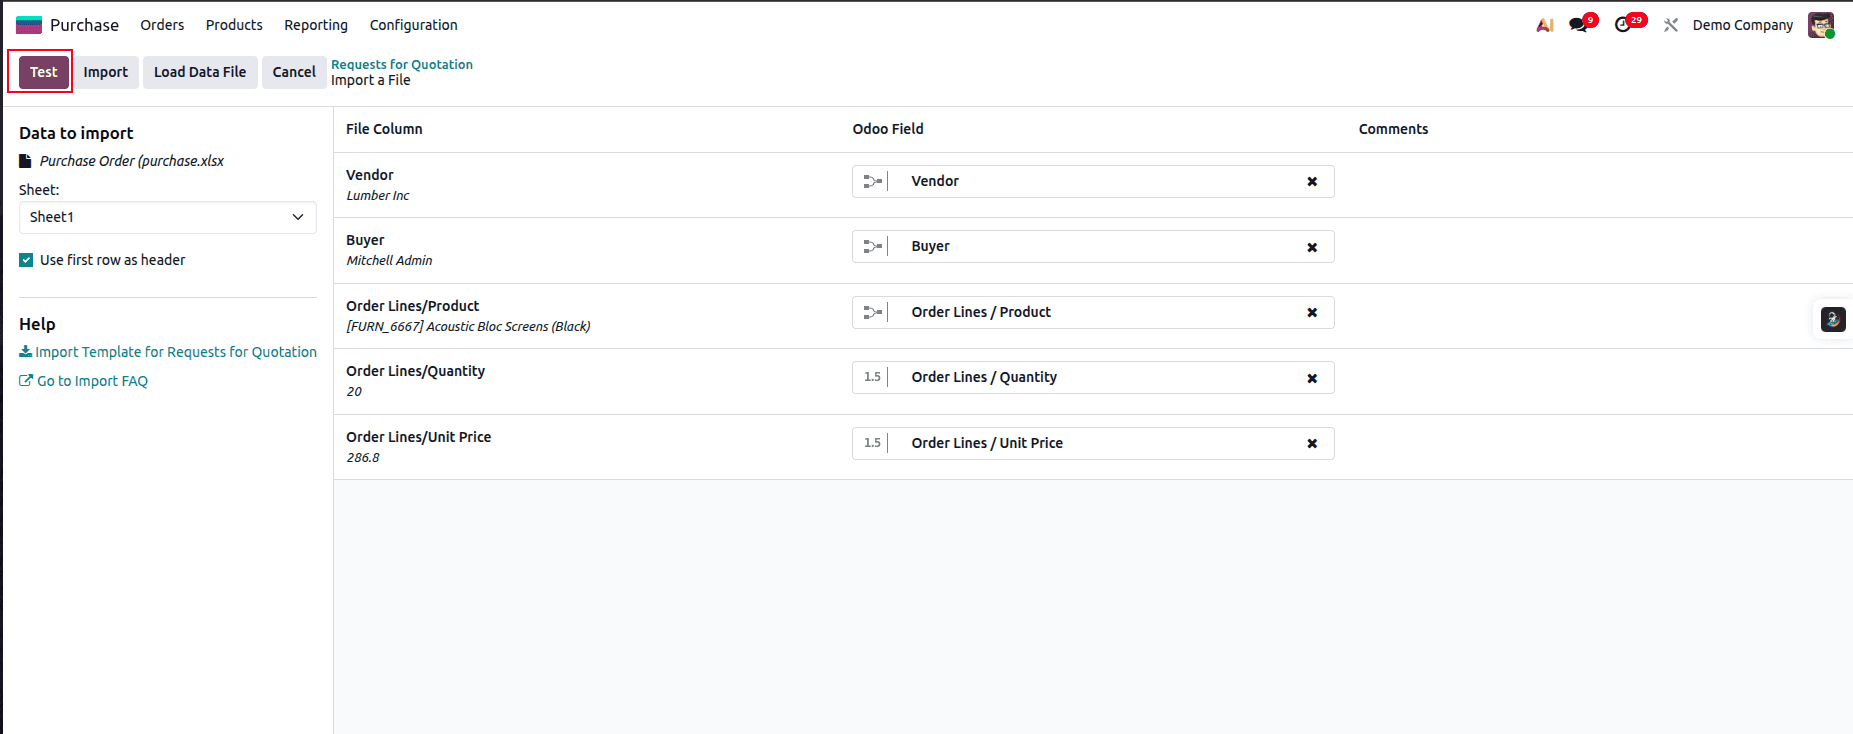
Task: Click the Test button
Action: 43,72
